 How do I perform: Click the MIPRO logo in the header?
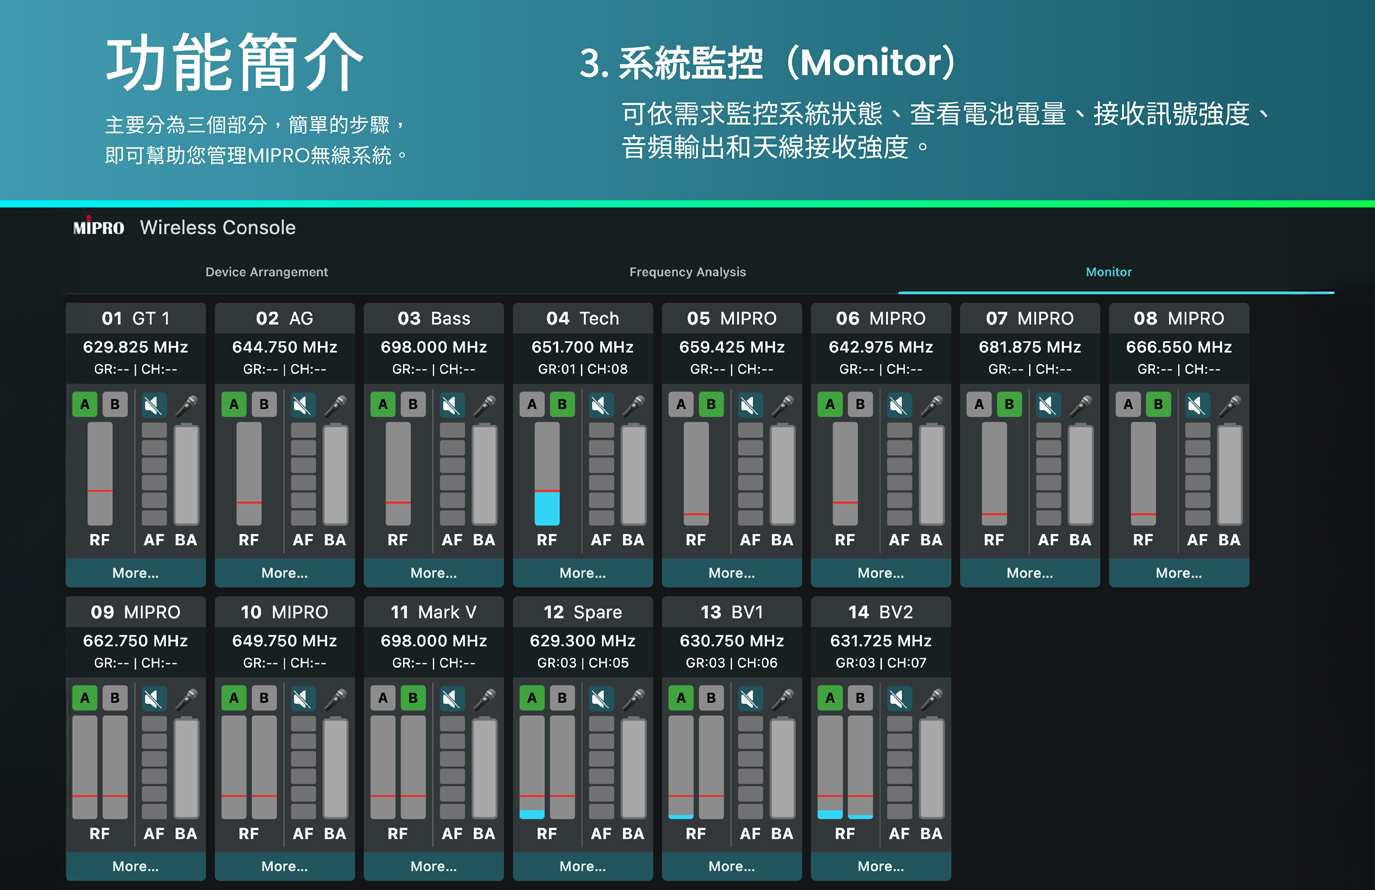pos(99,227)
